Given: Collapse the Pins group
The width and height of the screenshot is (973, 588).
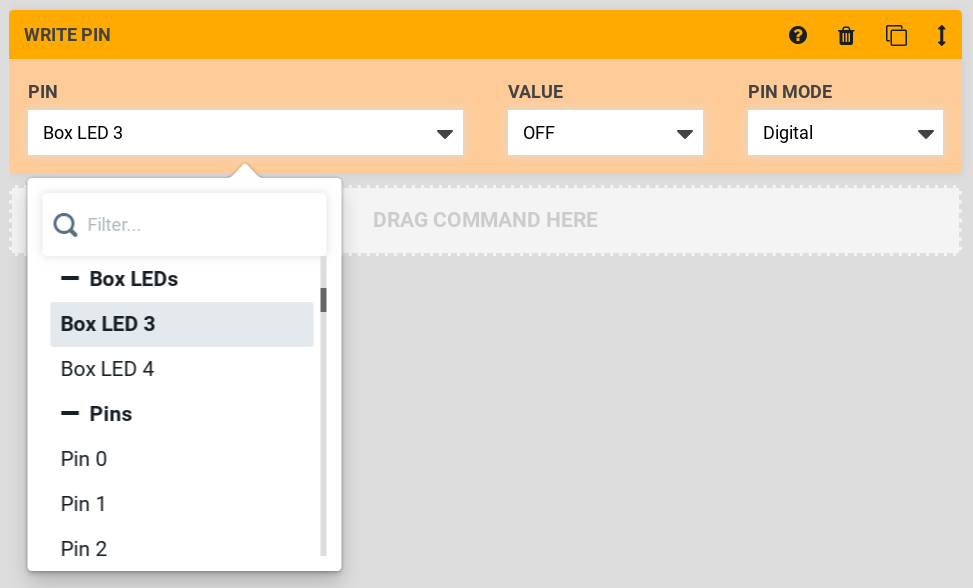Looking at the screenshot, I should 70,414.
